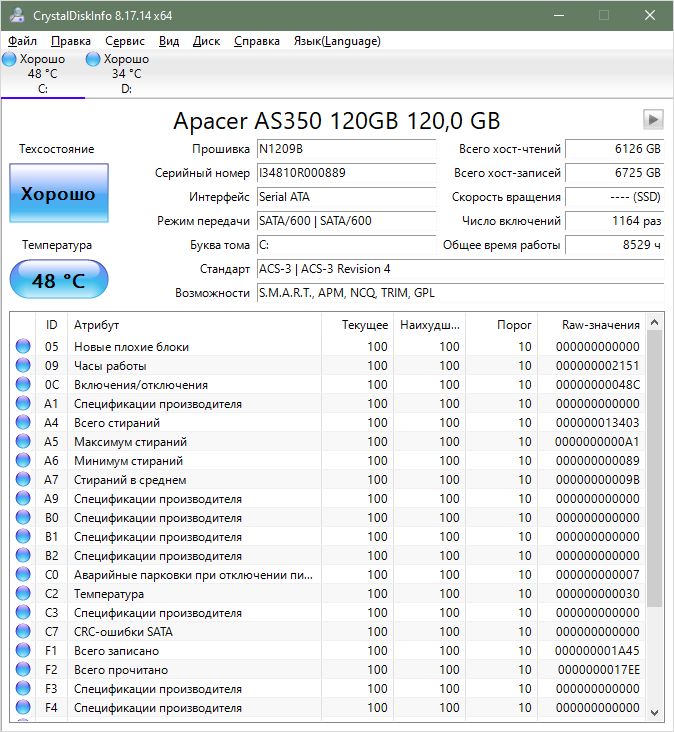Click the status orb of attribute F4
The width and height of the screenshot is (674, 732).
coord(23,707)
